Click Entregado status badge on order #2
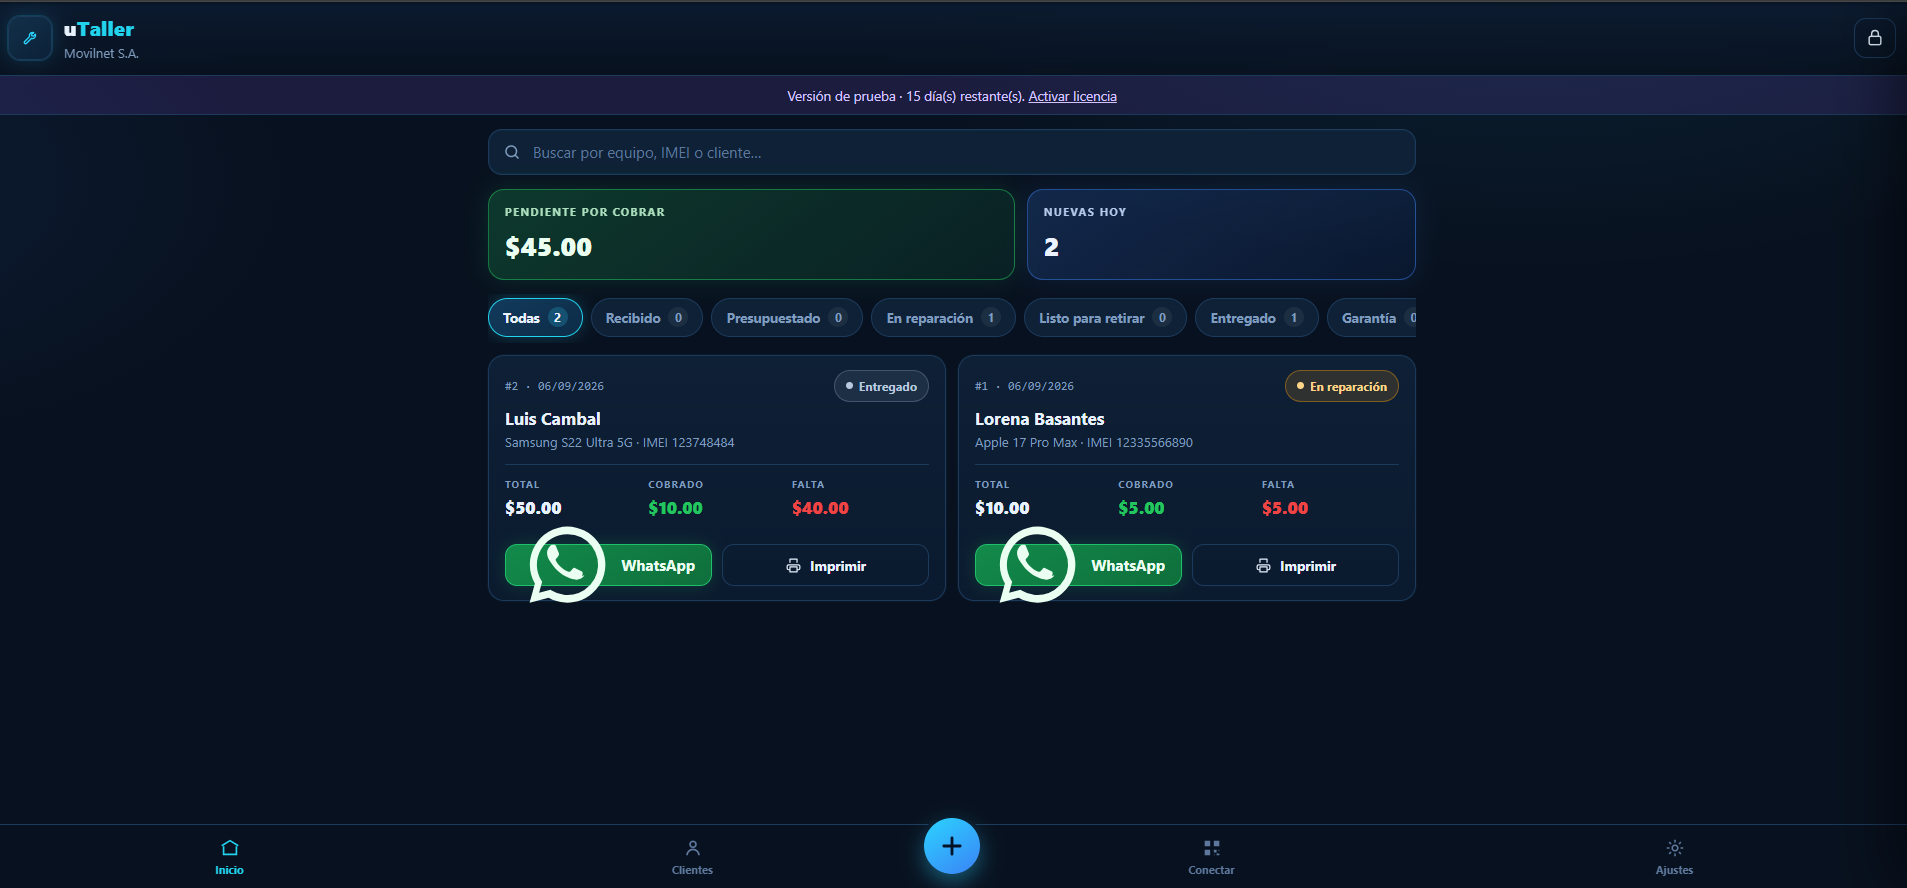Viewport: 1907px width, 888px height. point(881,386)
